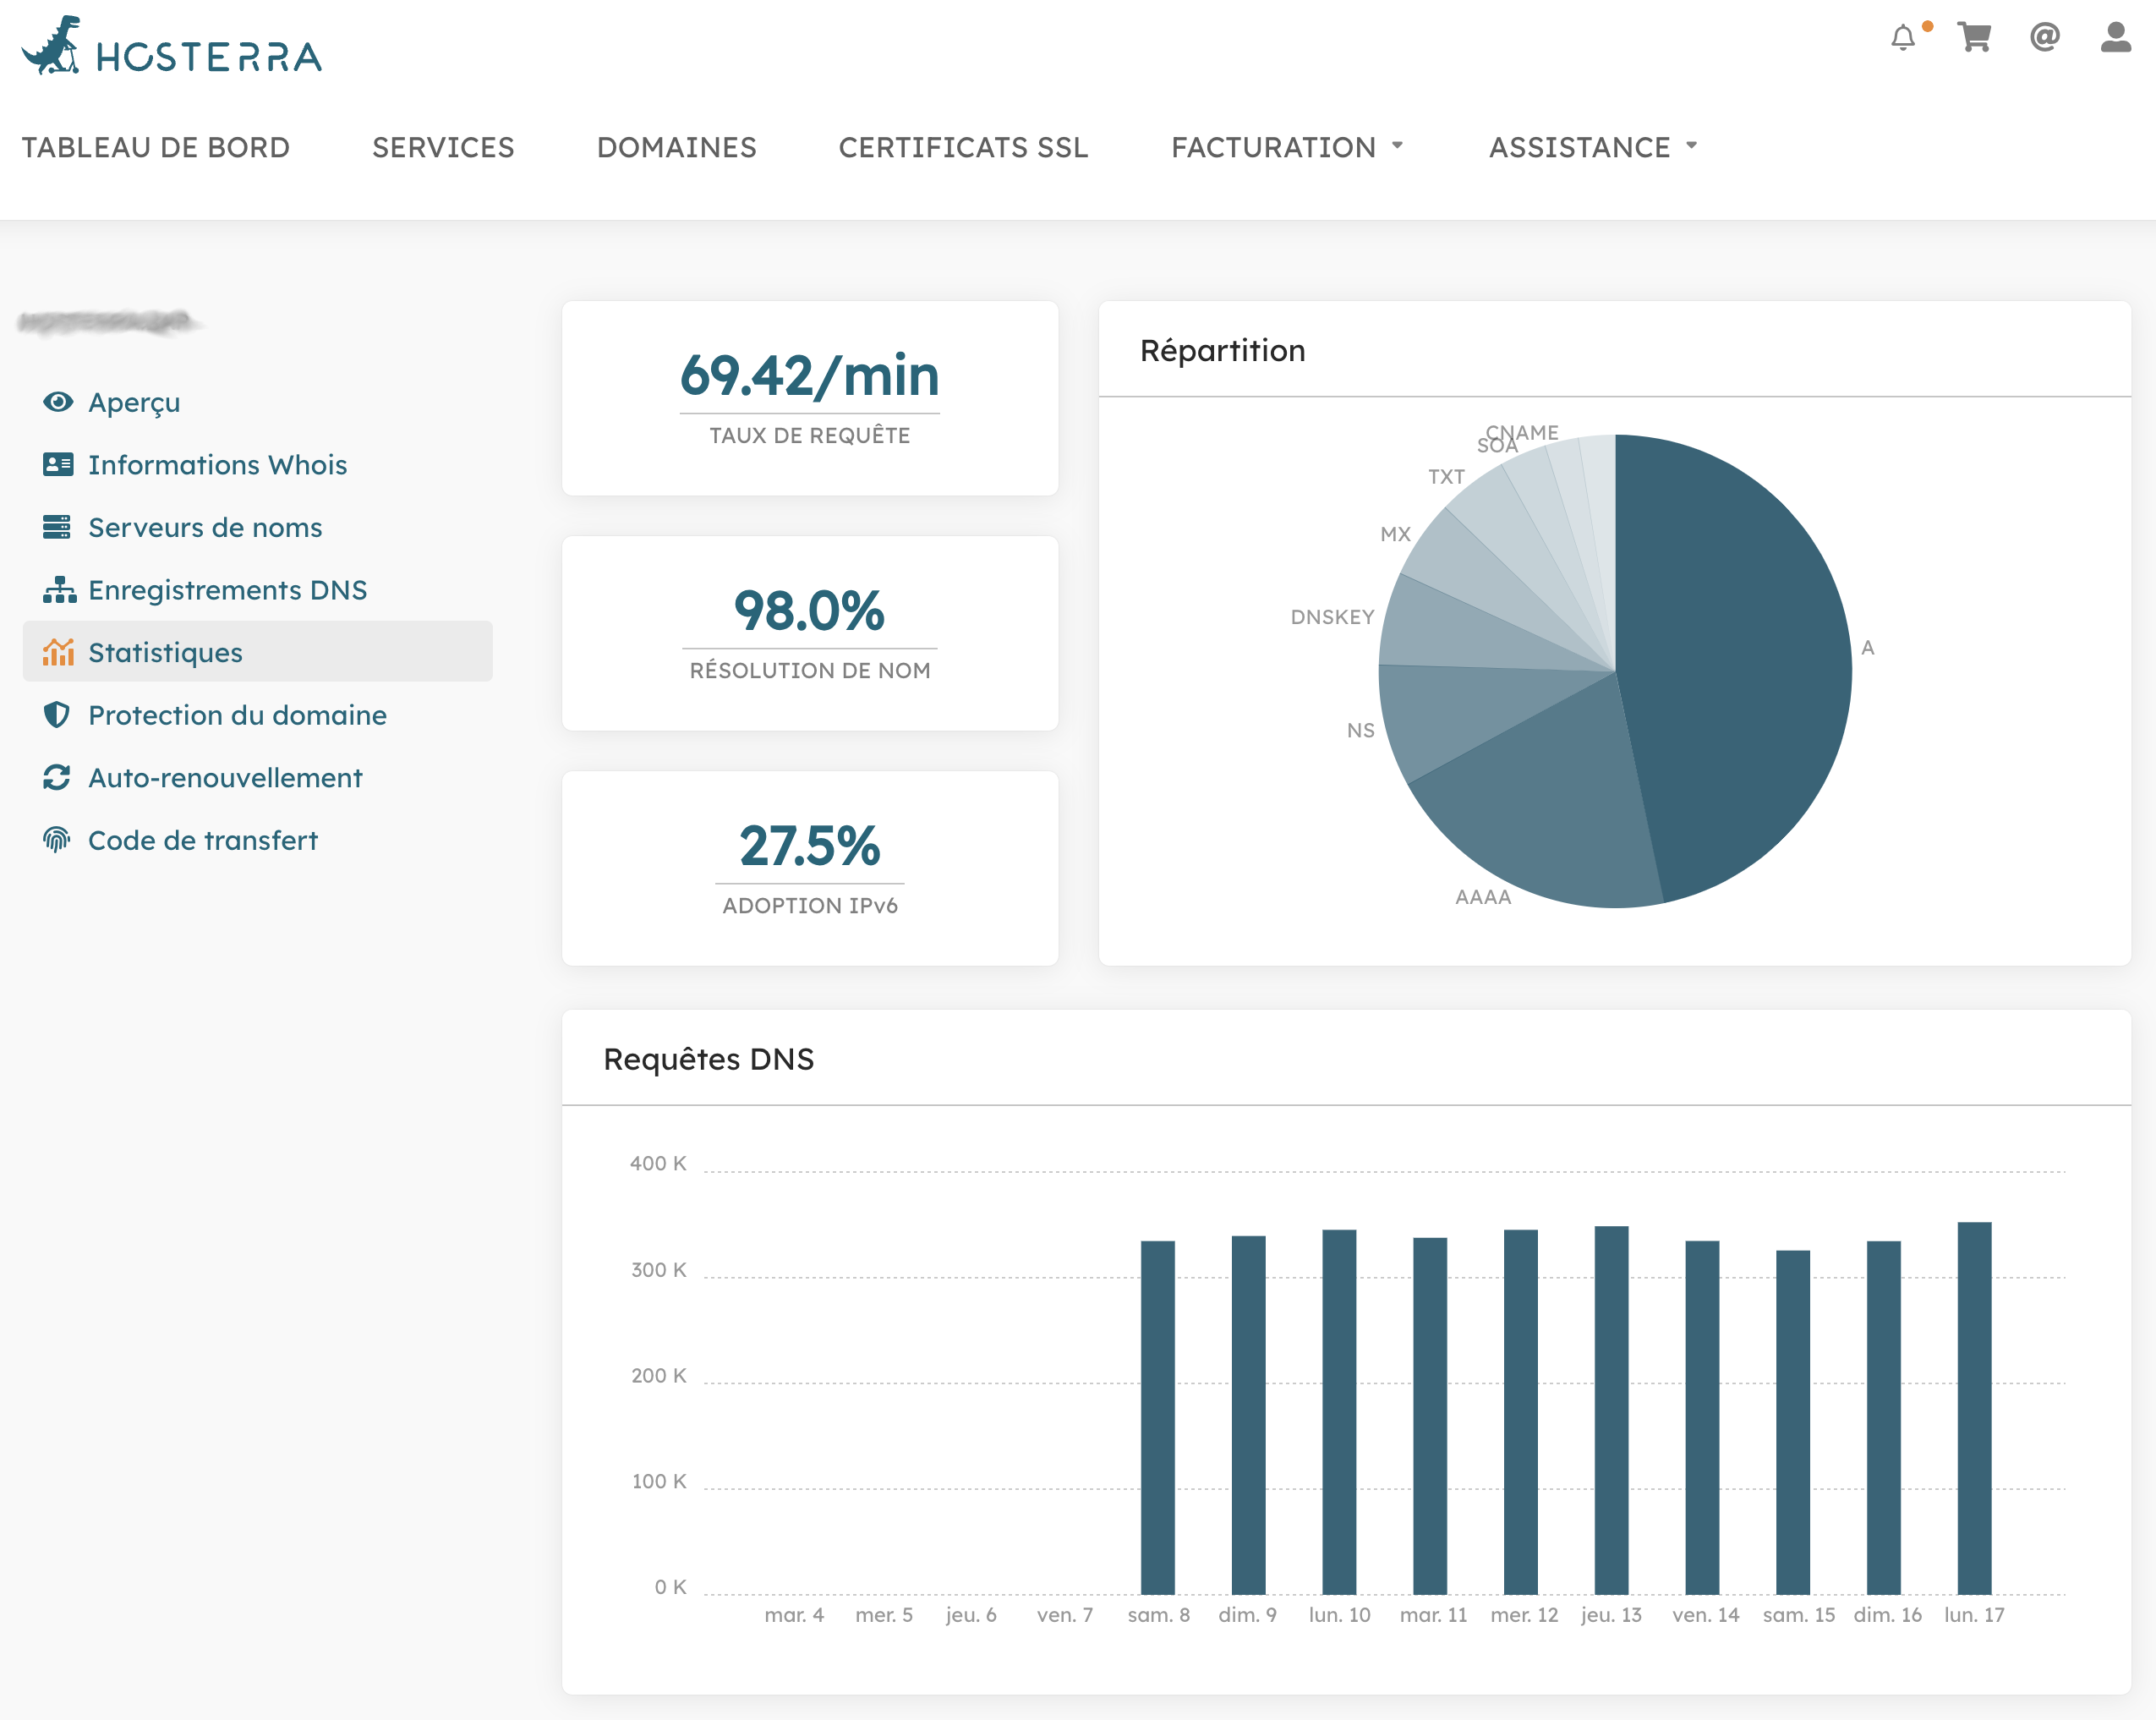Click the server icon beside Serveurs de noms
This screenshot has width=2156, height=1720.
click(x=57, y=527)
